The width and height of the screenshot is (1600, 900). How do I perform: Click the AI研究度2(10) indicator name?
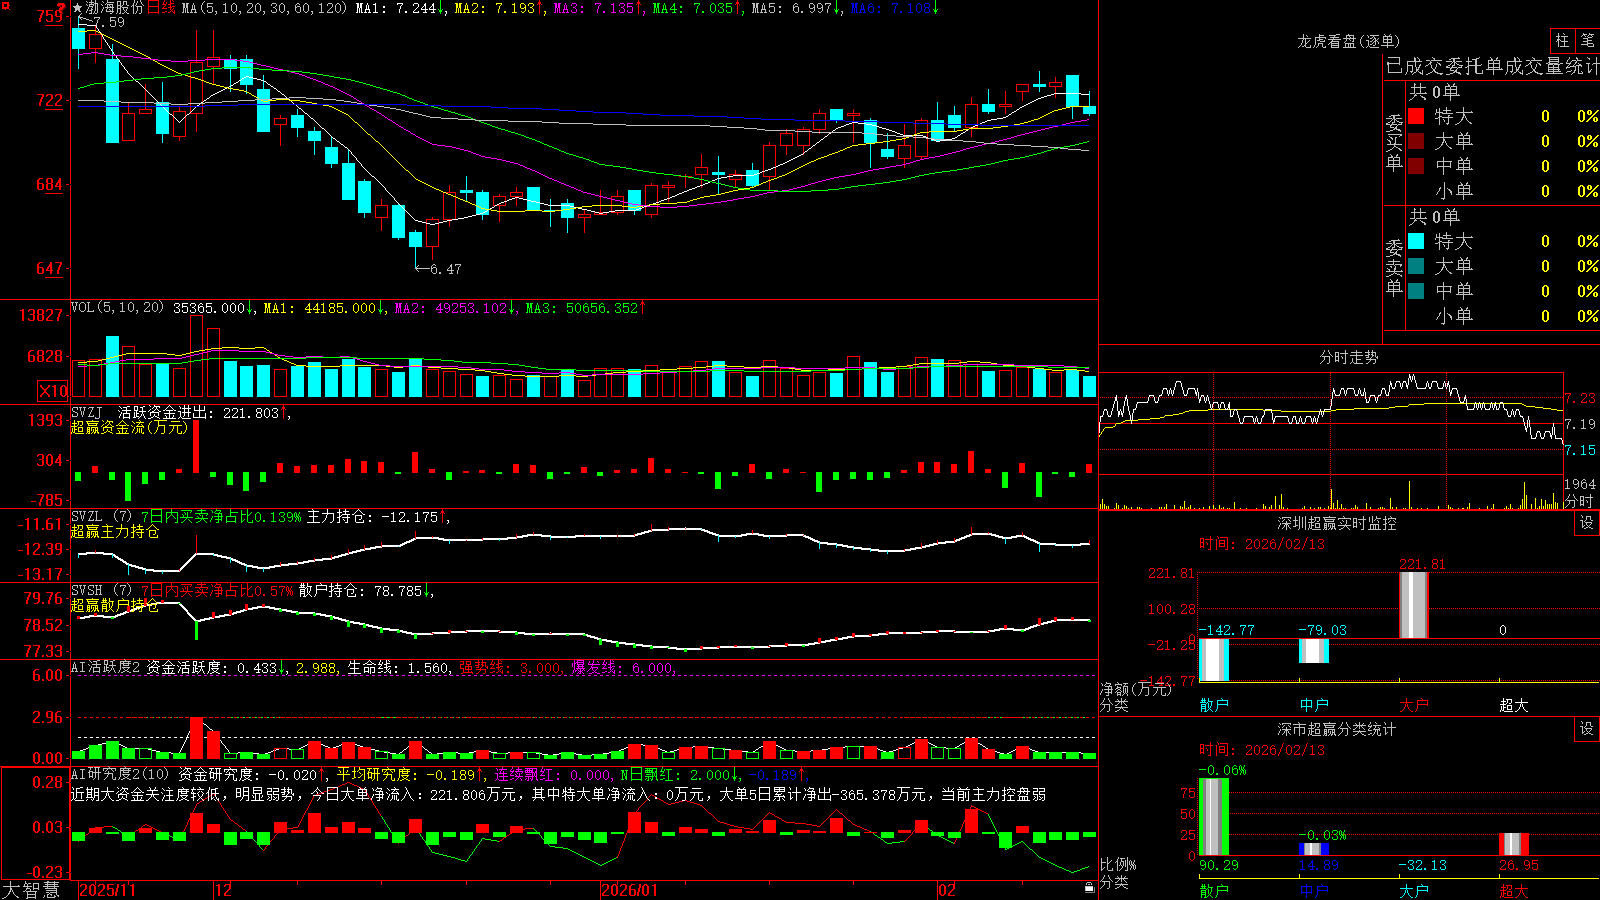(120, 774)
